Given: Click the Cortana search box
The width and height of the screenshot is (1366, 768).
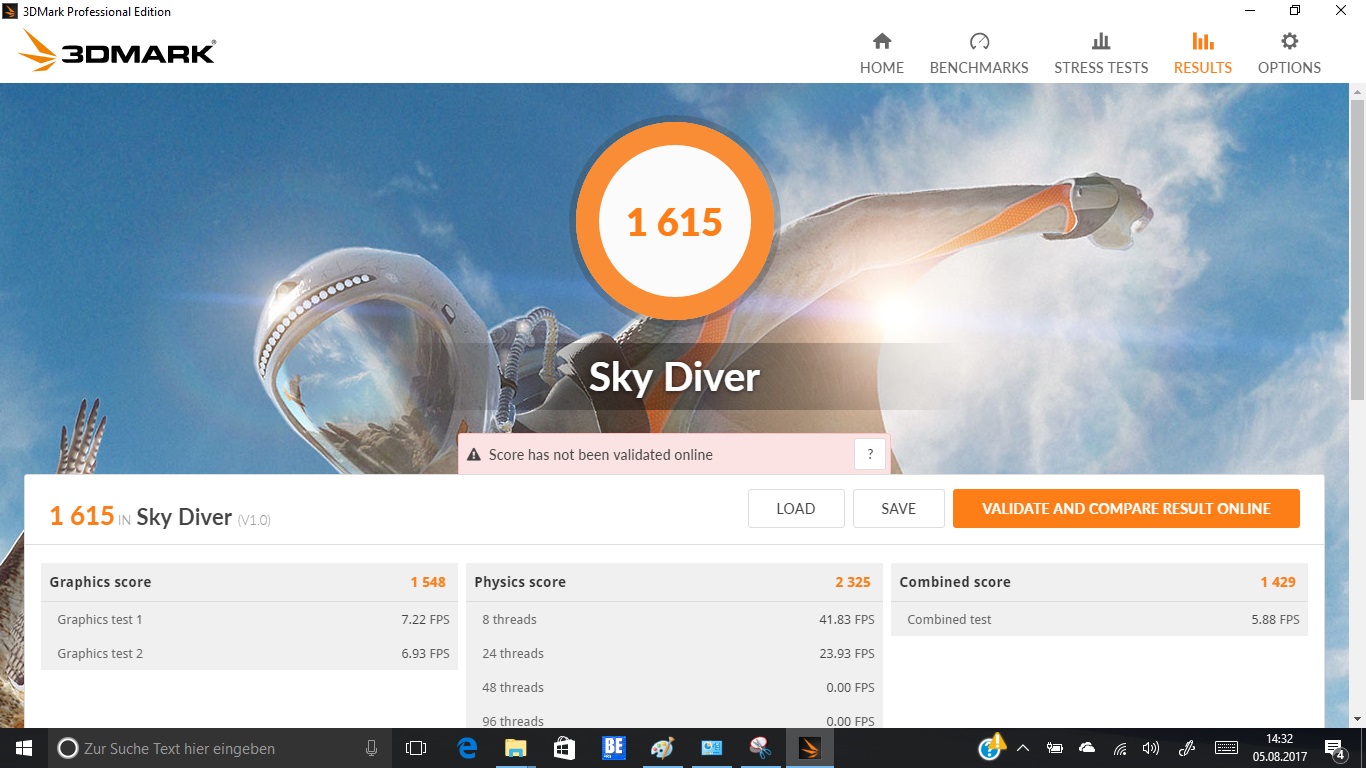Looking at the screenshot, I should point(220,748).
